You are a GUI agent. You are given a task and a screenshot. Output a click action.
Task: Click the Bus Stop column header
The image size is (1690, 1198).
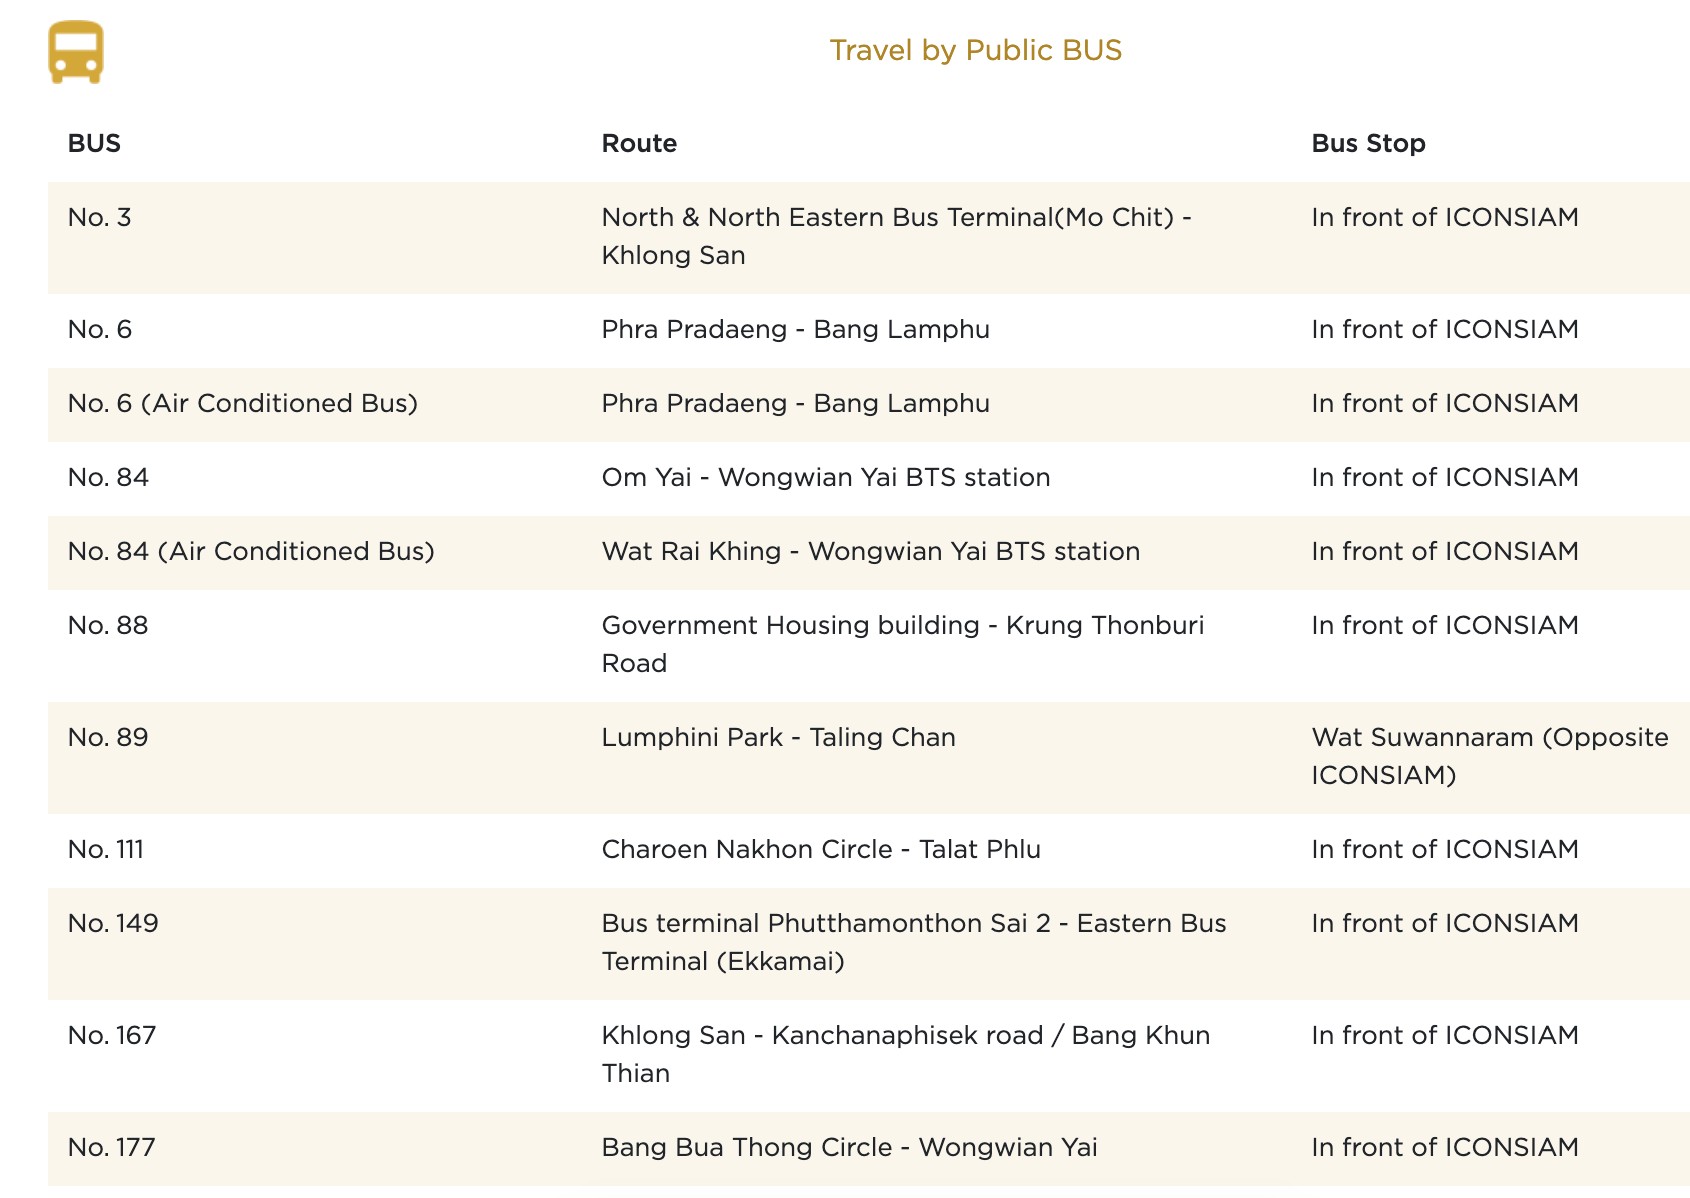(1368, 143)
